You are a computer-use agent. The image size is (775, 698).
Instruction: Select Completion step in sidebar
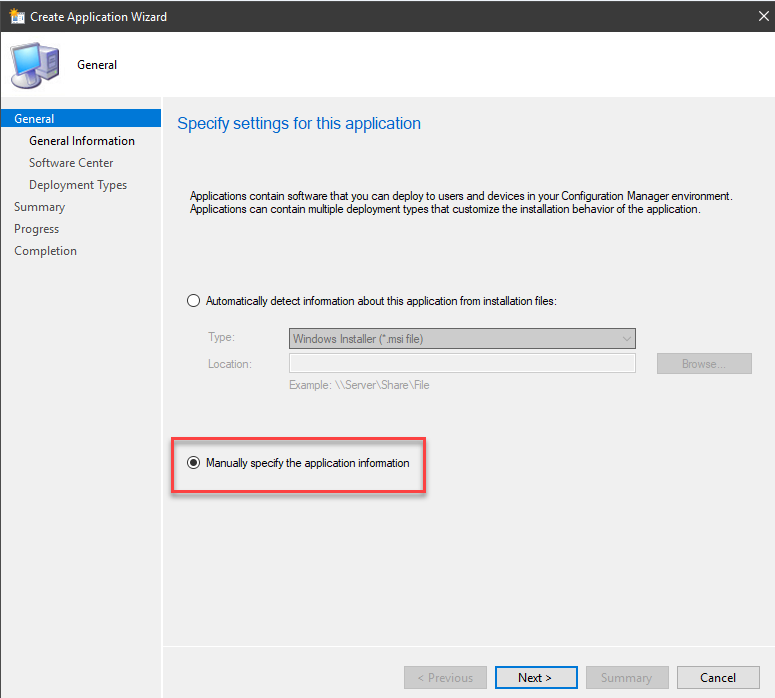click(x=45, y=251)
